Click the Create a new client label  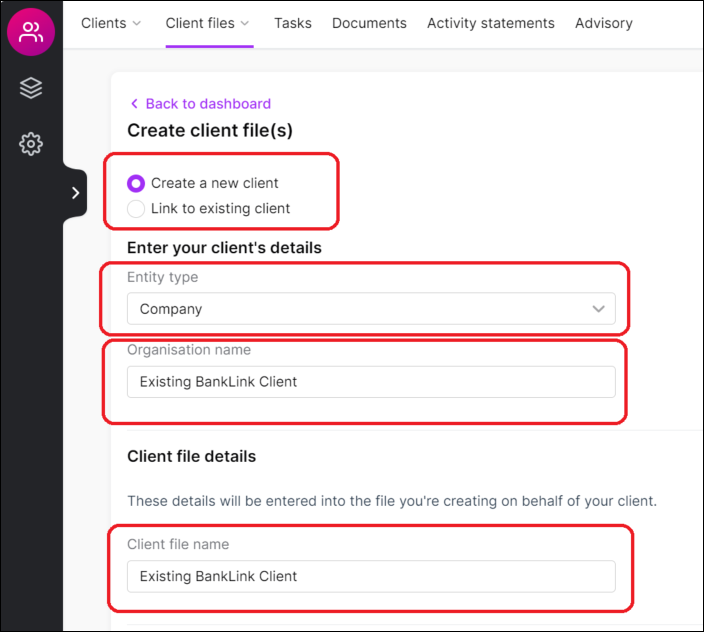(215, 183)
